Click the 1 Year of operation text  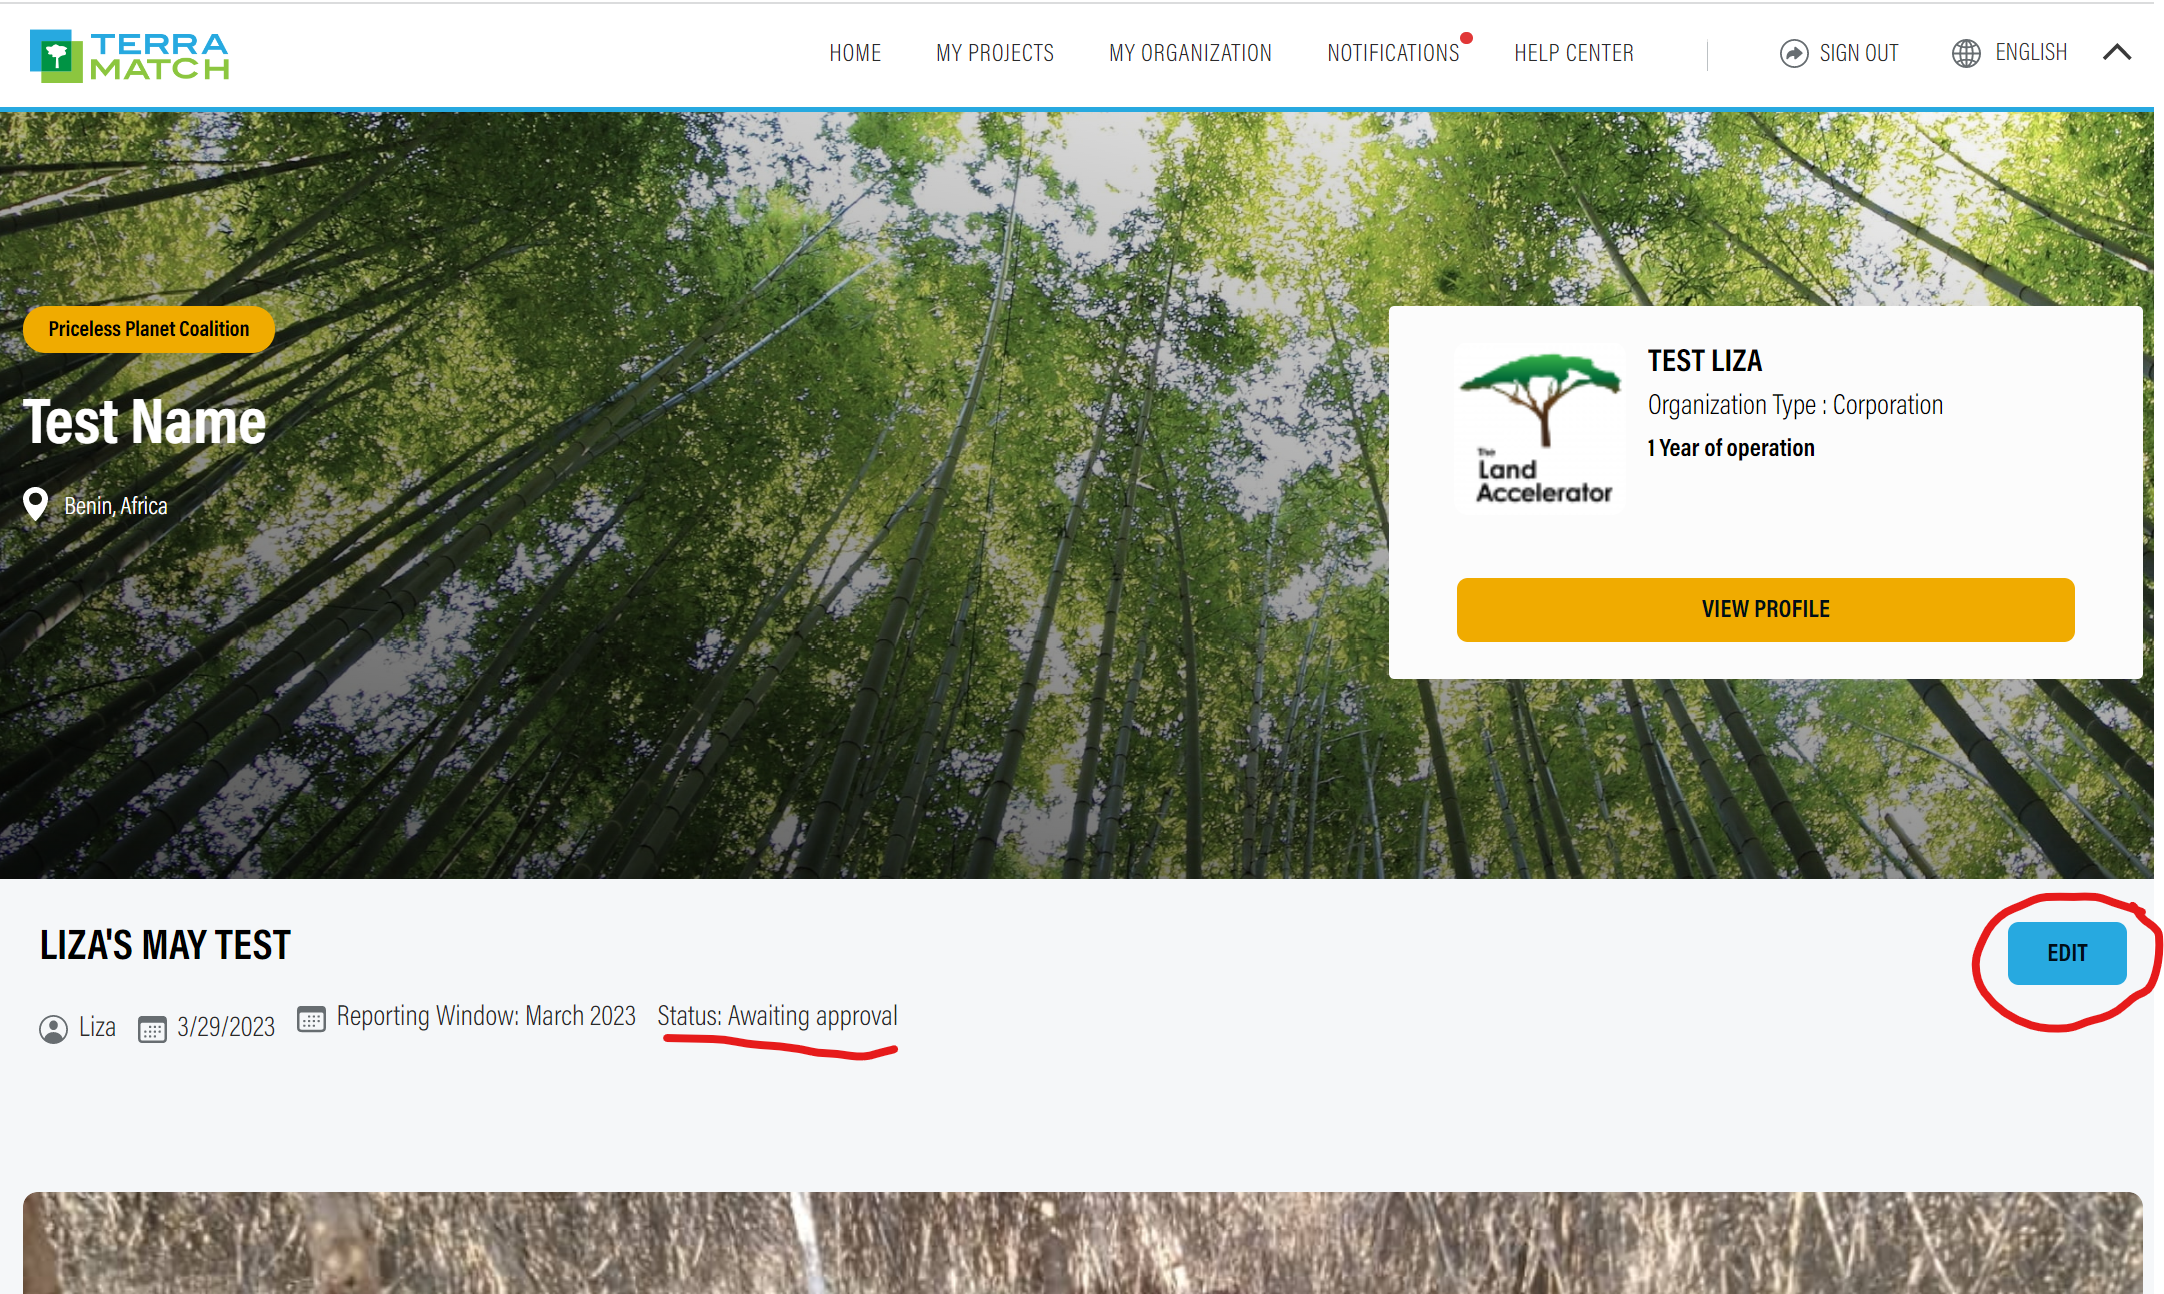[1731, 448]
